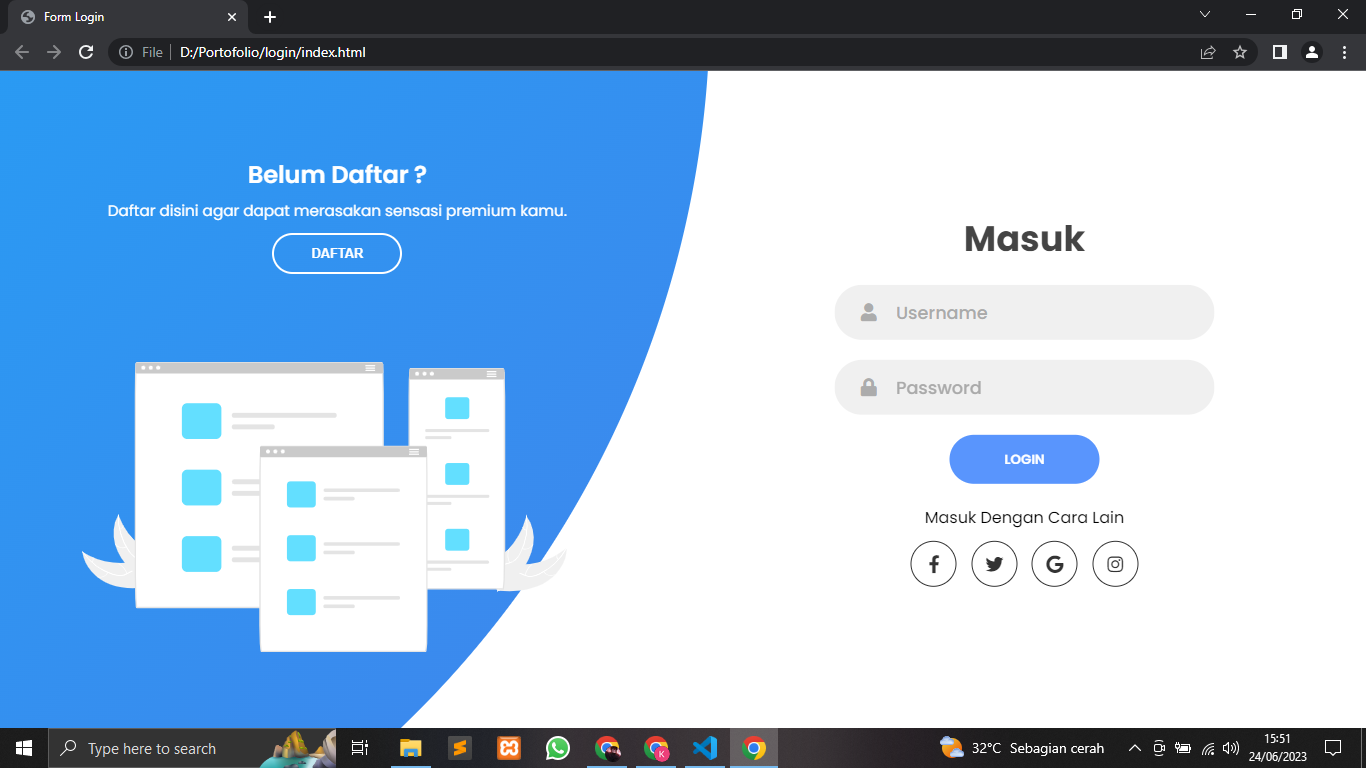Screen dimensions: 1366x768
Task: Open a new browser tab
Action: click(x=270, y=17)
